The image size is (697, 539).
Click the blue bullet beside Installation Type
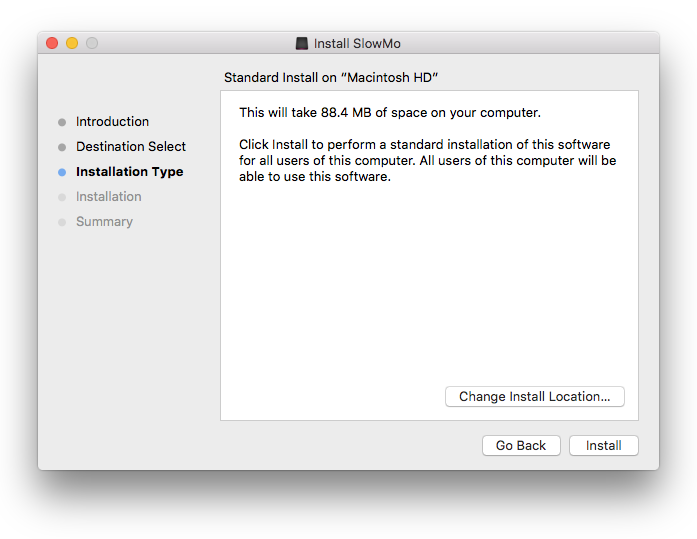click(62, 172)
